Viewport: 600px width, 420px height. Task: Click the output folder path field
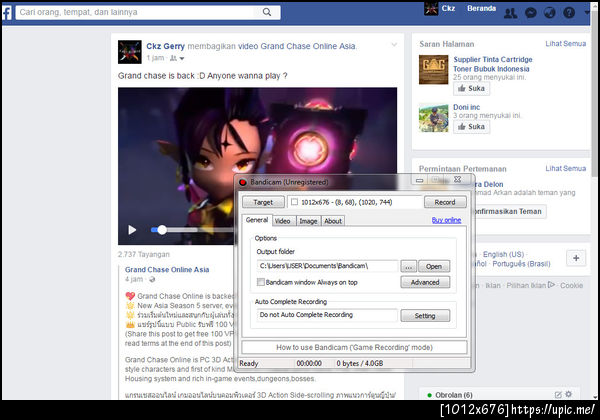tap(328, 266)
